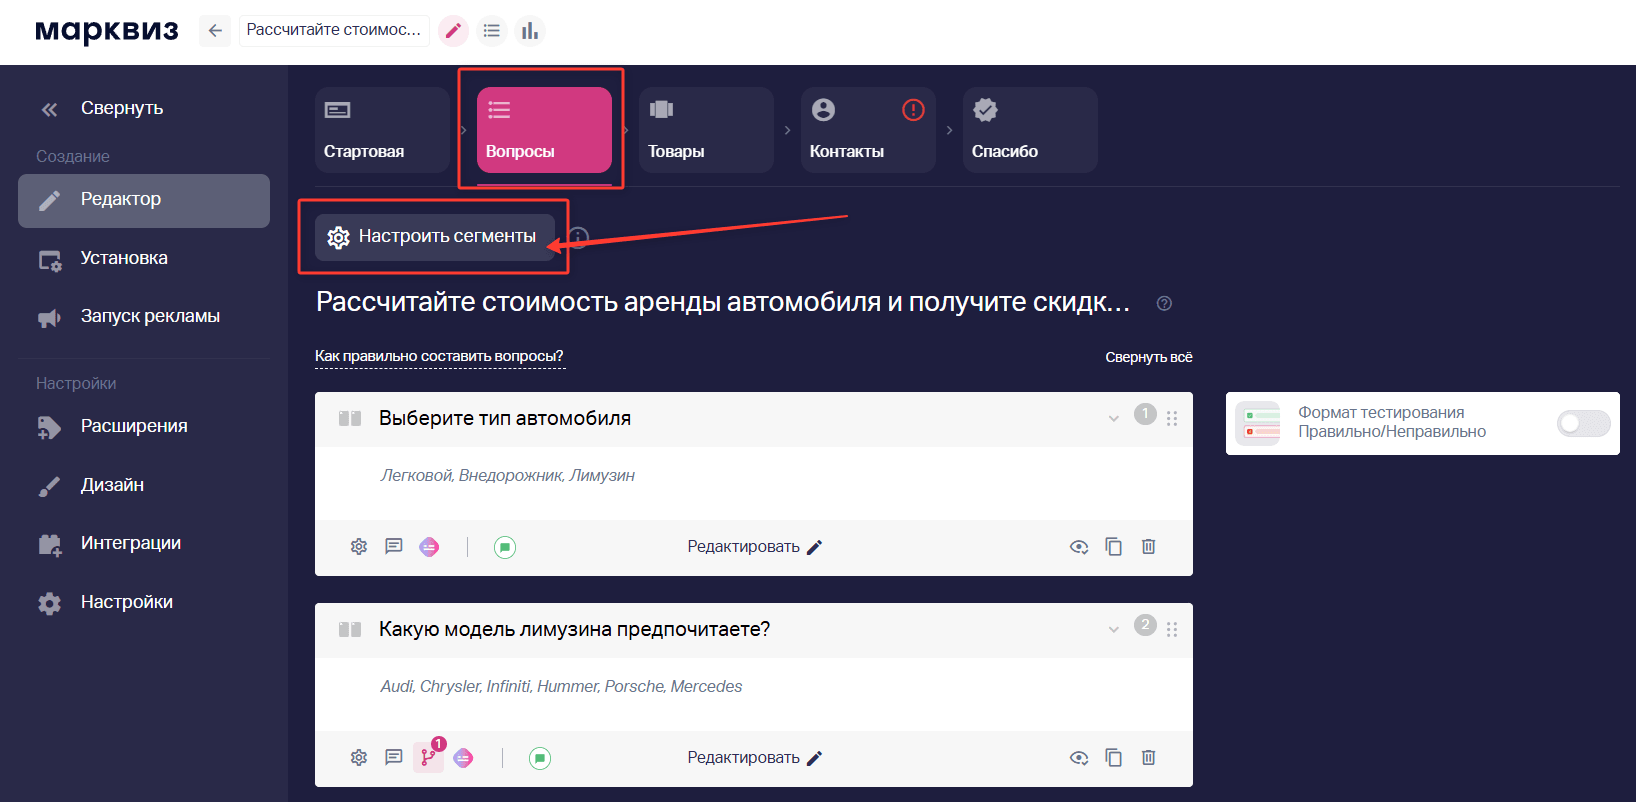Go back using the arrow button

tap(215, 30)
